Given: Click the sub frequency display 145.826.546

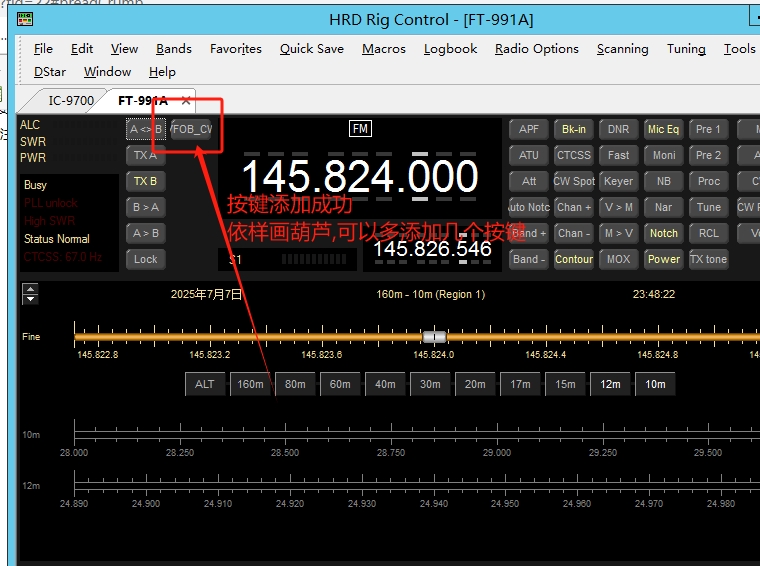Looking at the screenshot, I should click(432, 249).
